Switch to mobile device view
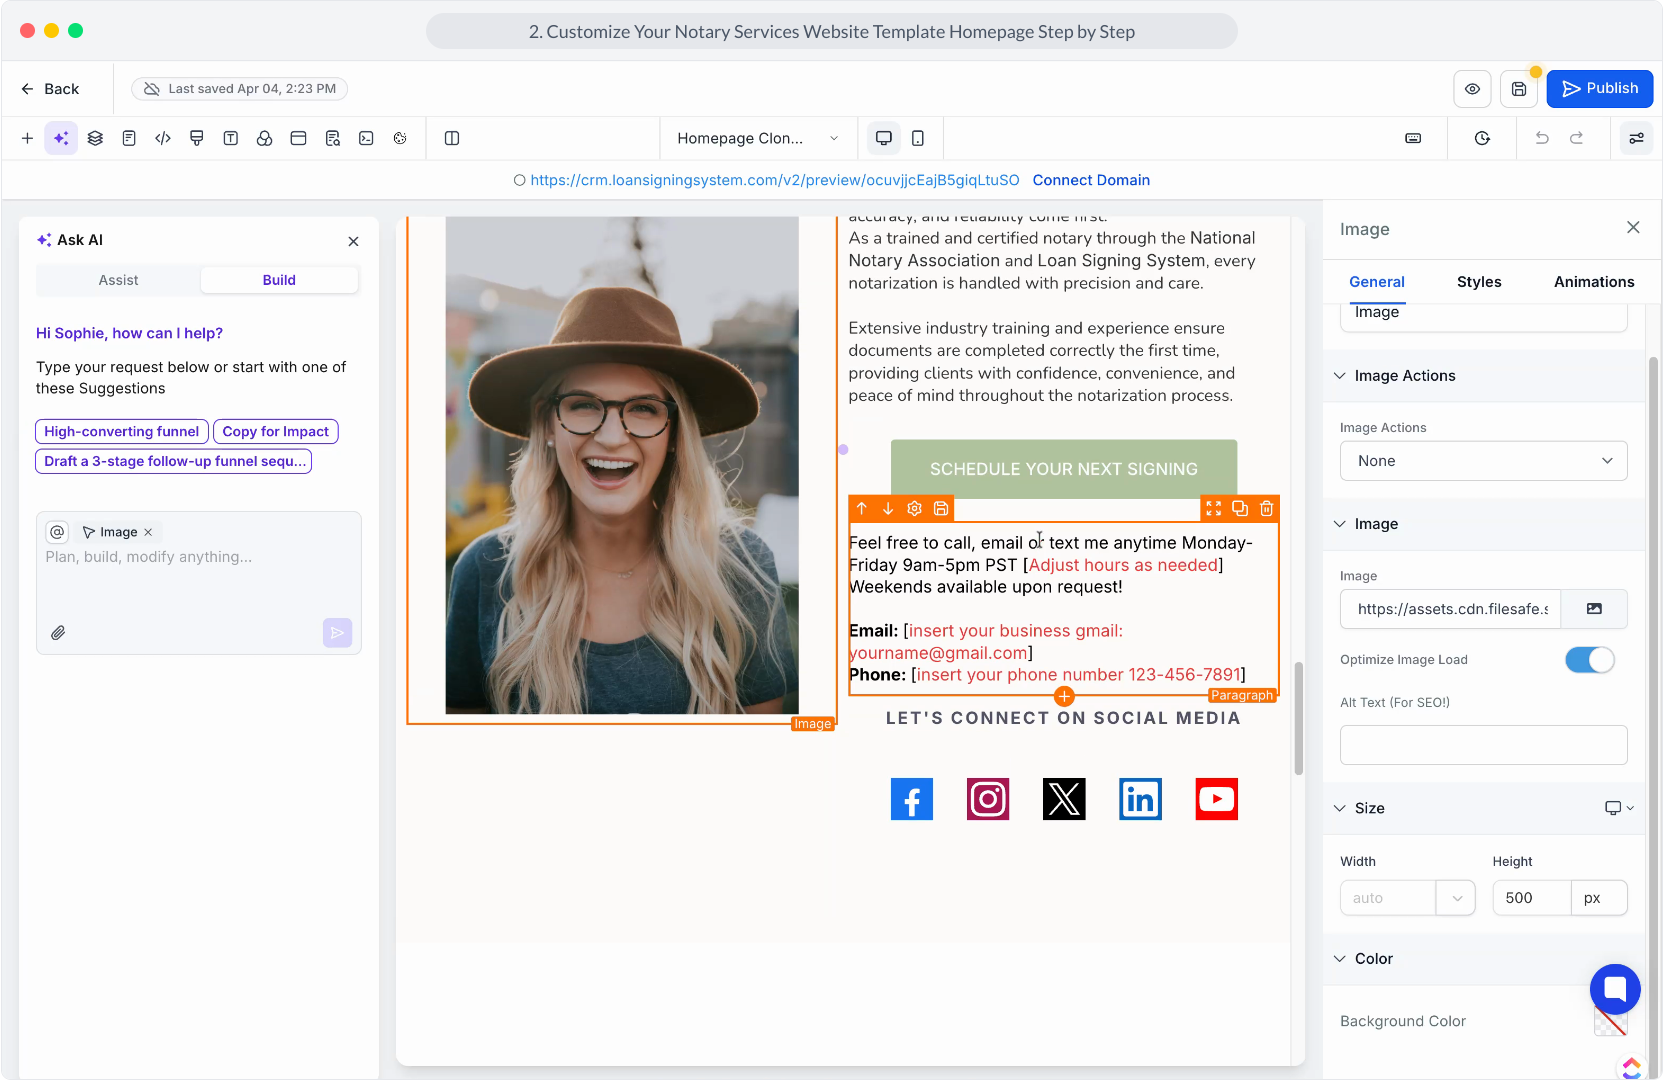Screen dimensions: 1664x1080 pos(918,138)
